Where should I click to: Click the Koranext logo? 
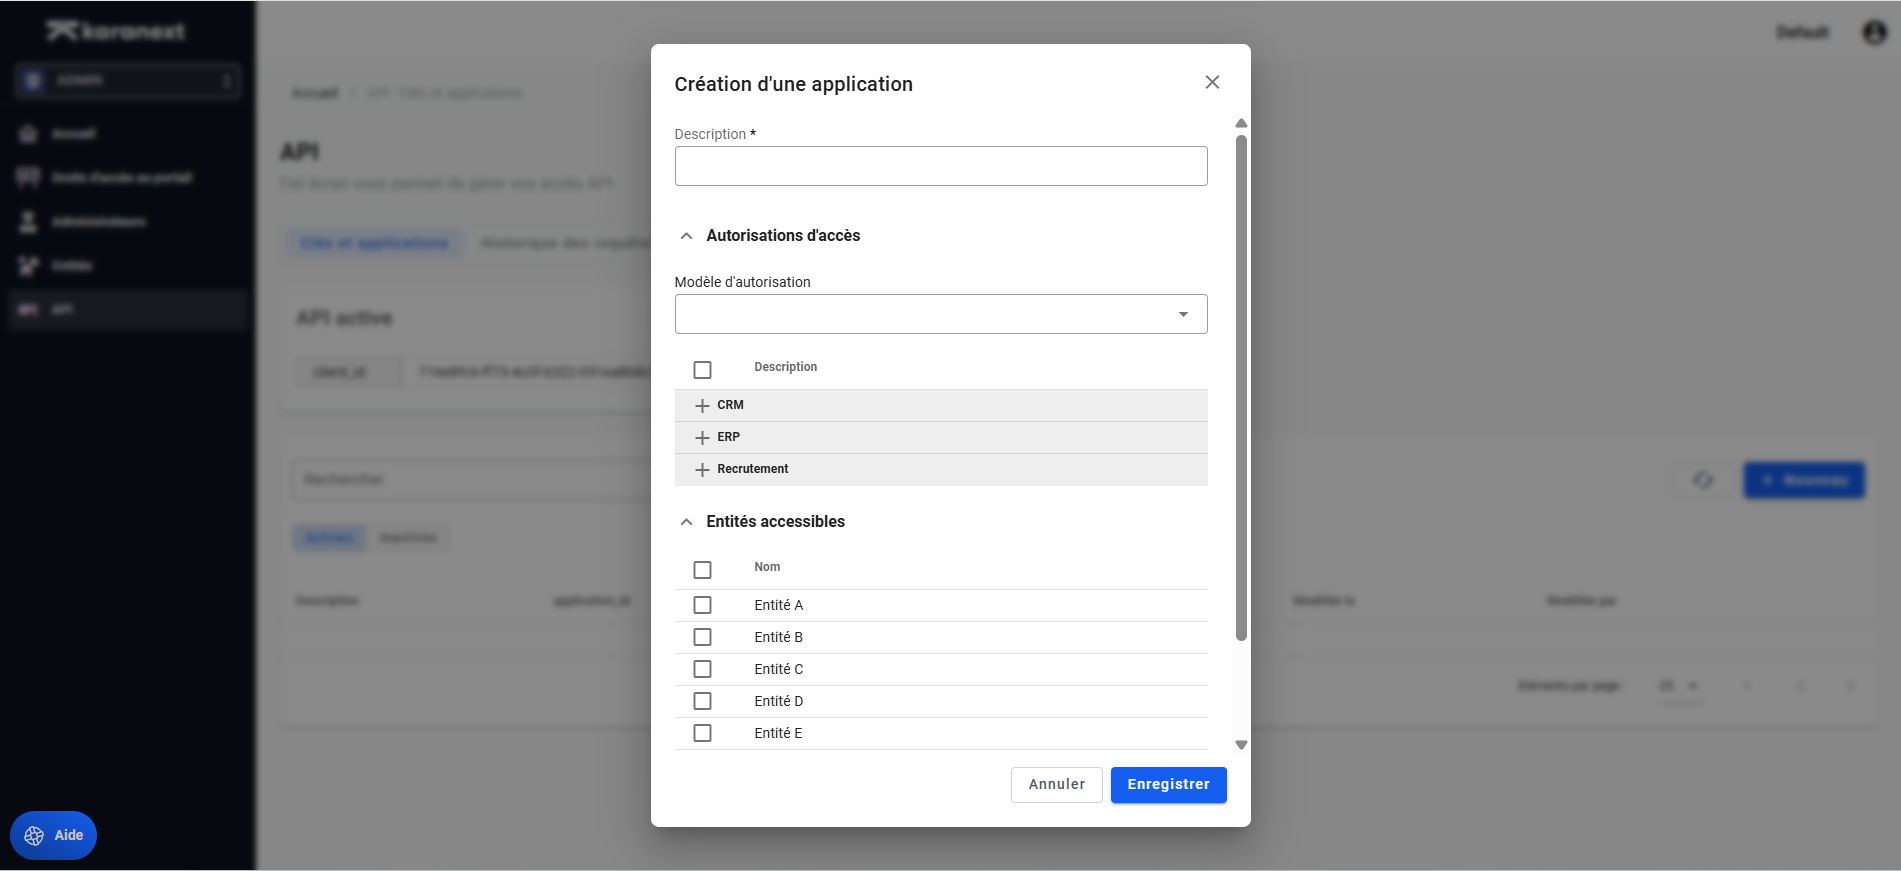click(116, 31)
